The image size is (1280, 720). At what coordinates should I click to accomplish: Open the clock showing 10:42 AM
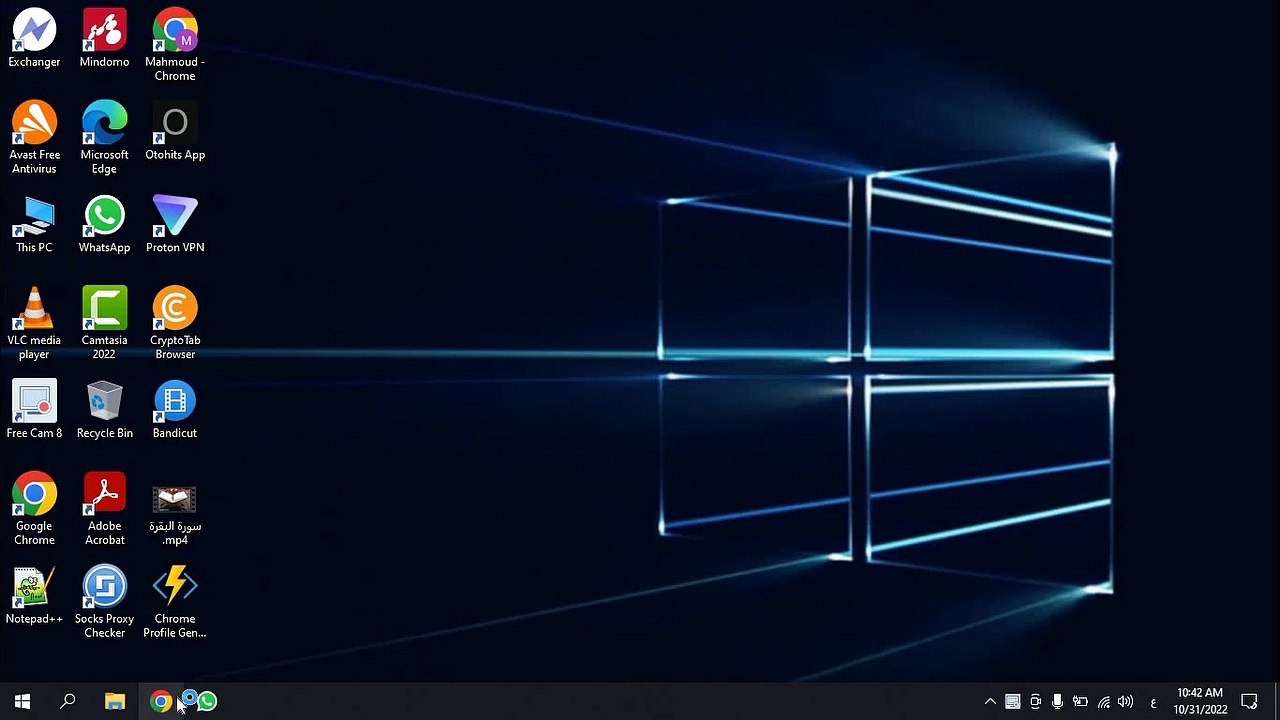[1200, 702]
